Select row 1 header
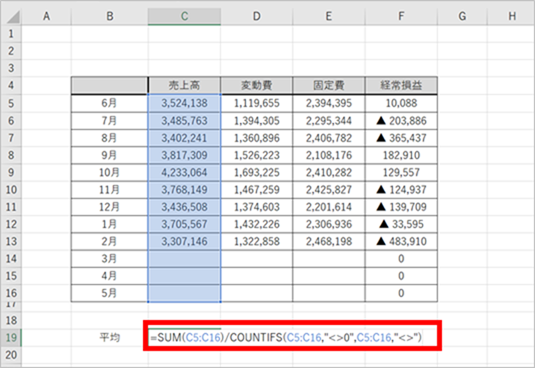 11,34
